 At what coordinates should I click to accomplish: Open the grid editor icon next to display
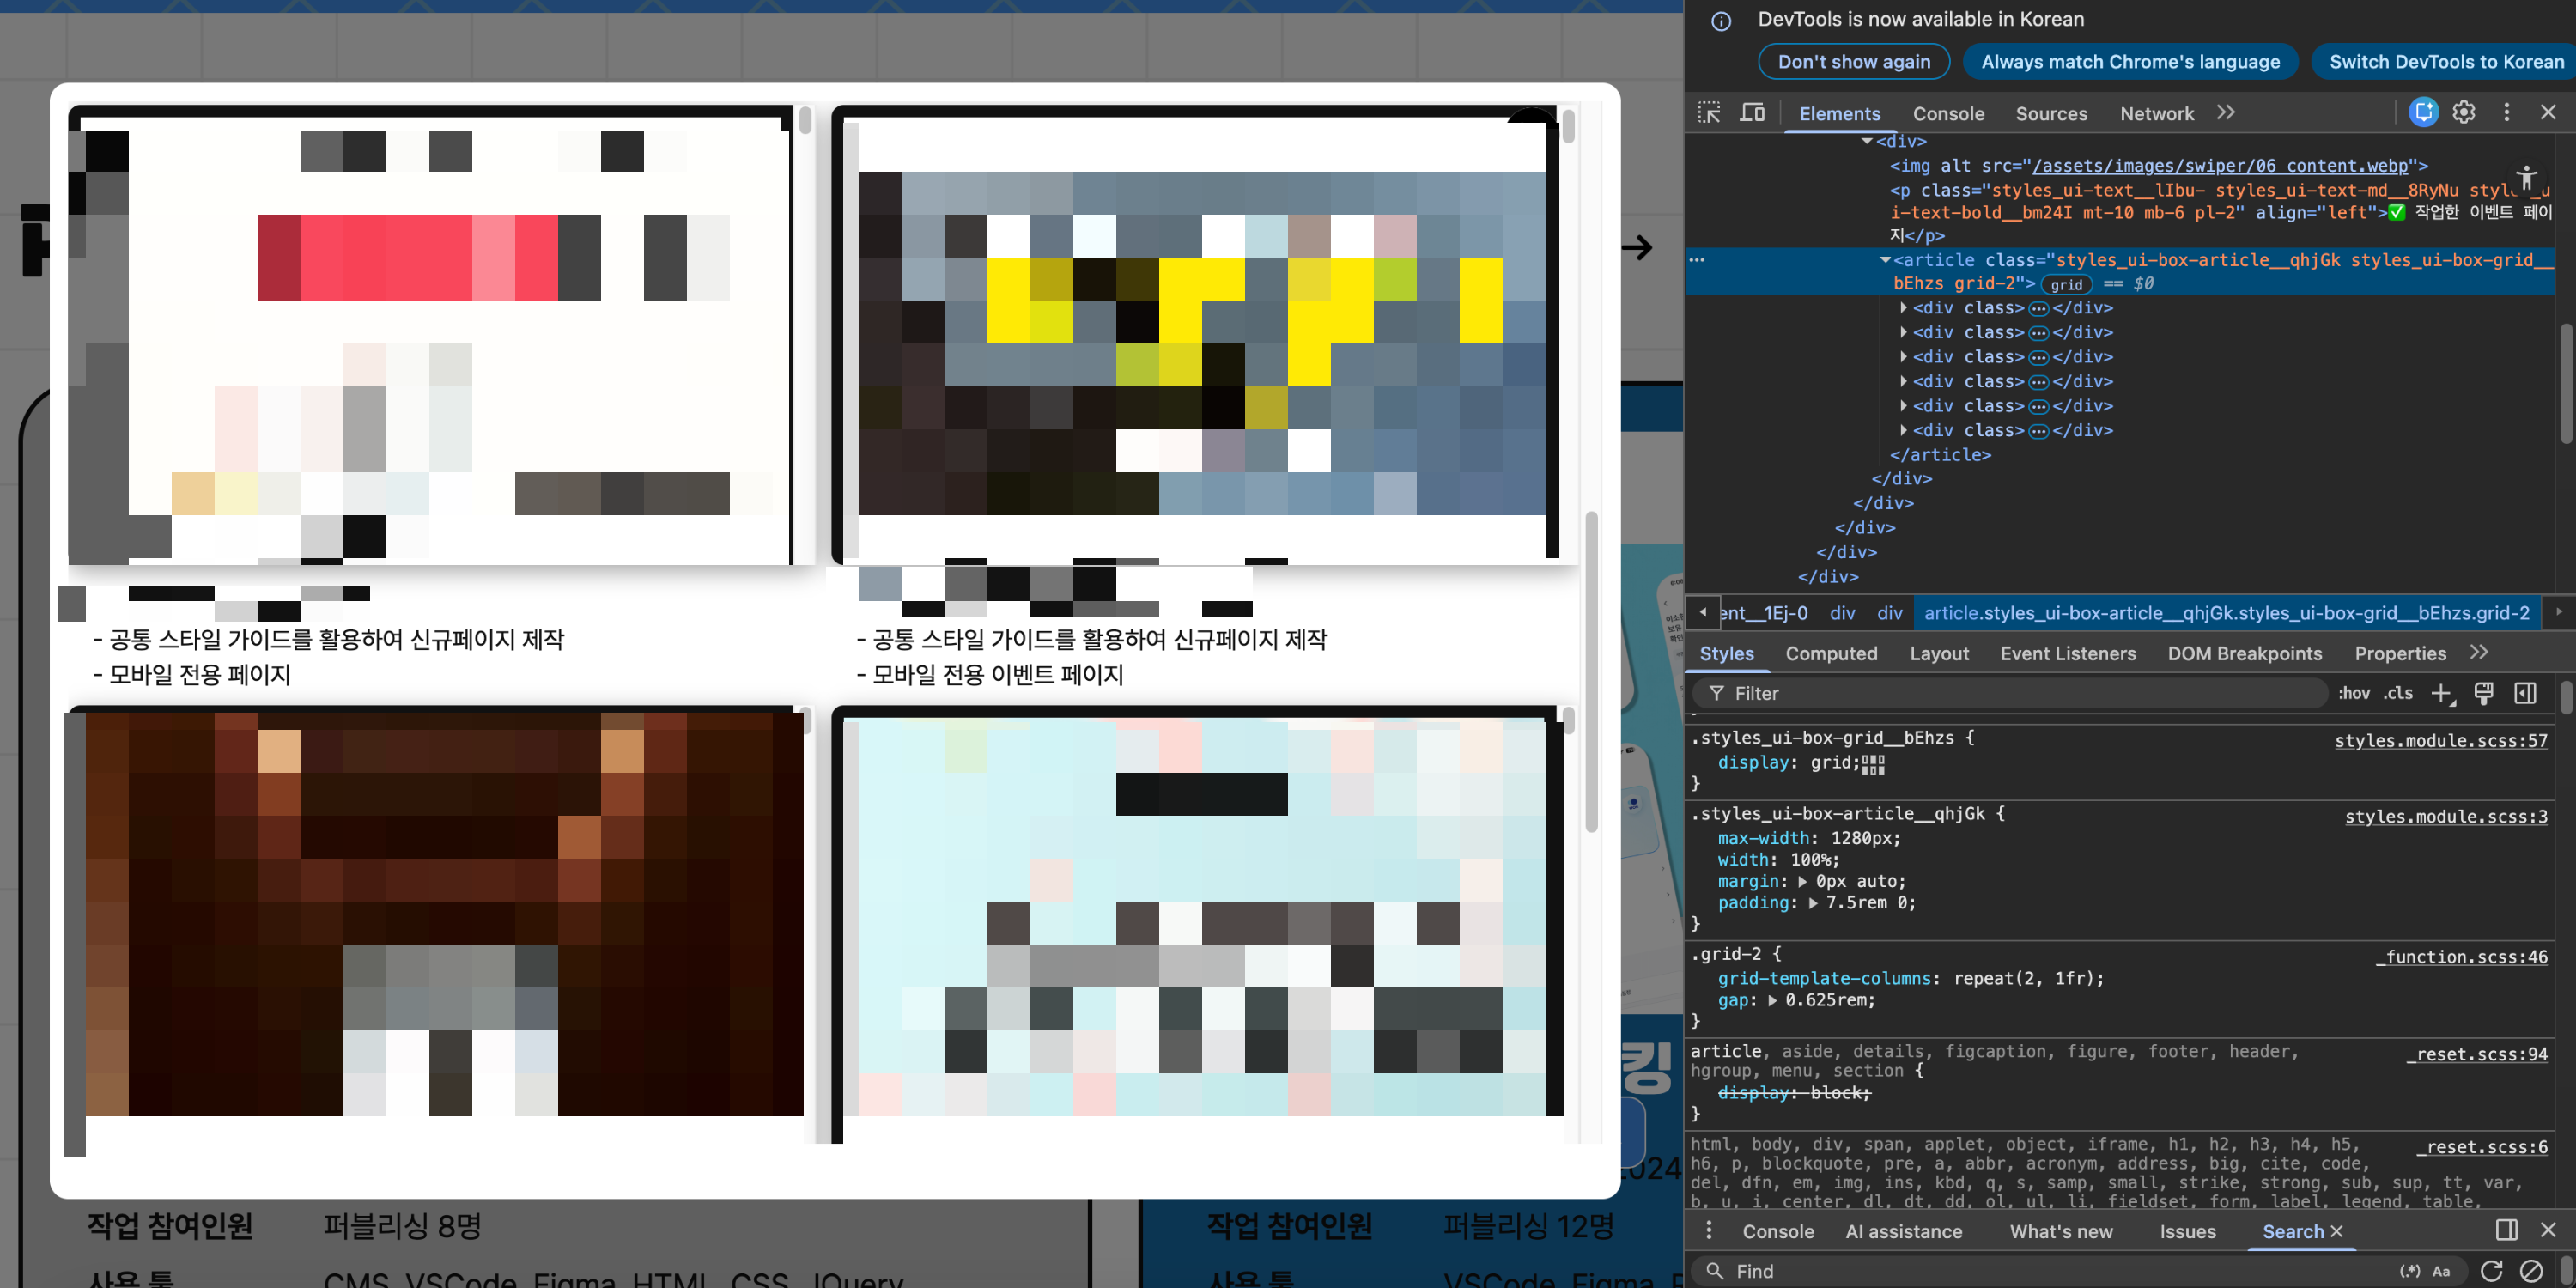pyautogui.click(x=1873, y=764)
